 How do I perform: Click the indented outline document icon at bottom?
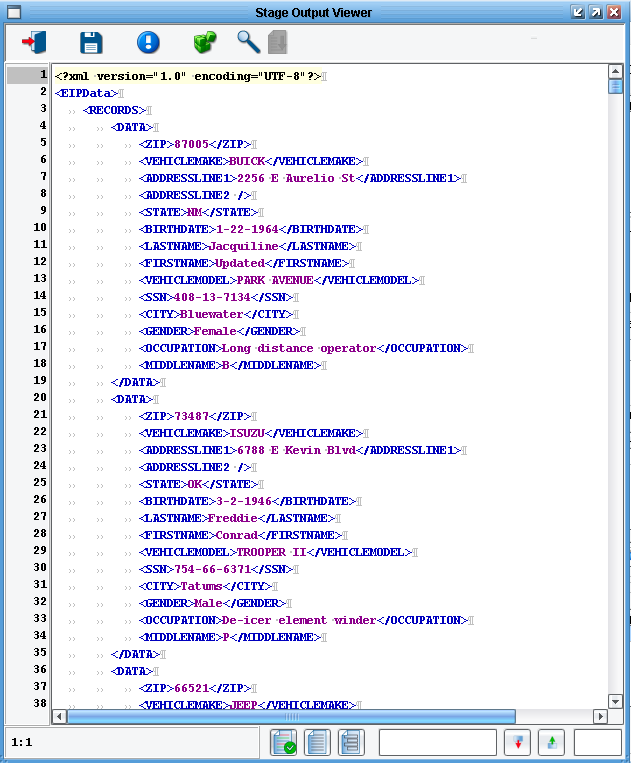tap(350, 743)
